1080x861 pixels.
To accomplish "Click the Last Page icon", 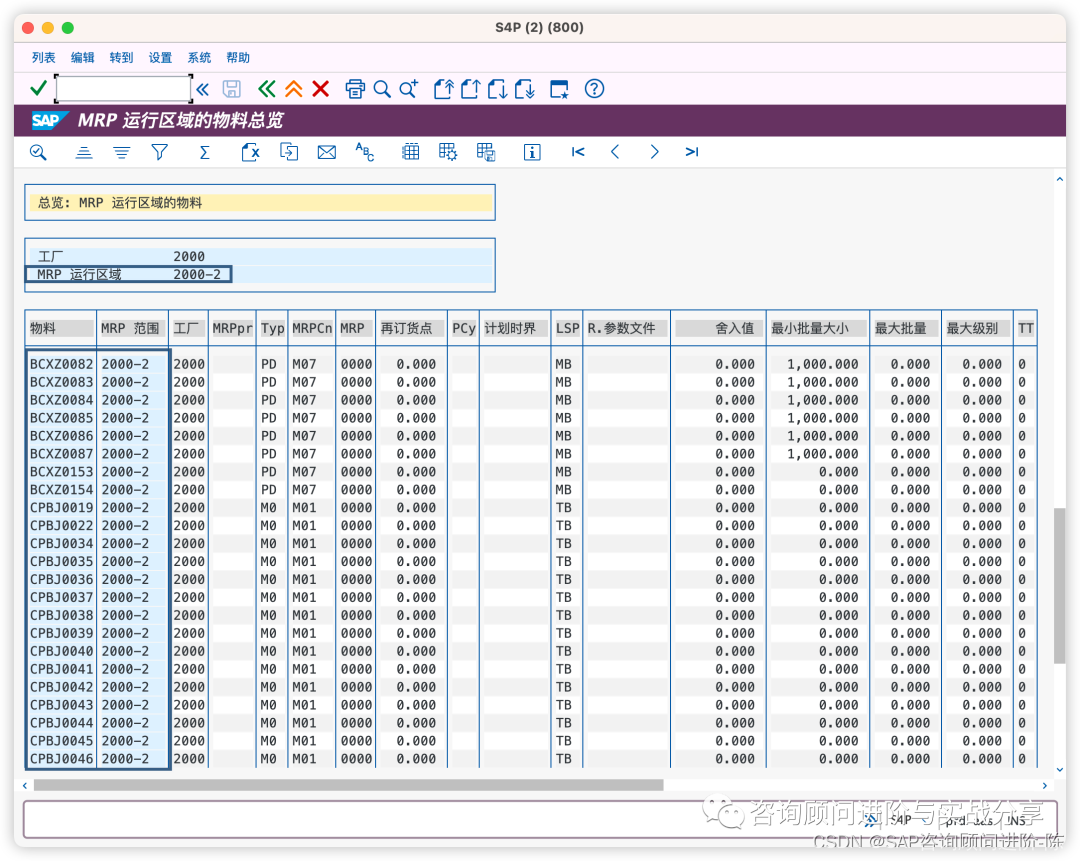I will 525,89.
